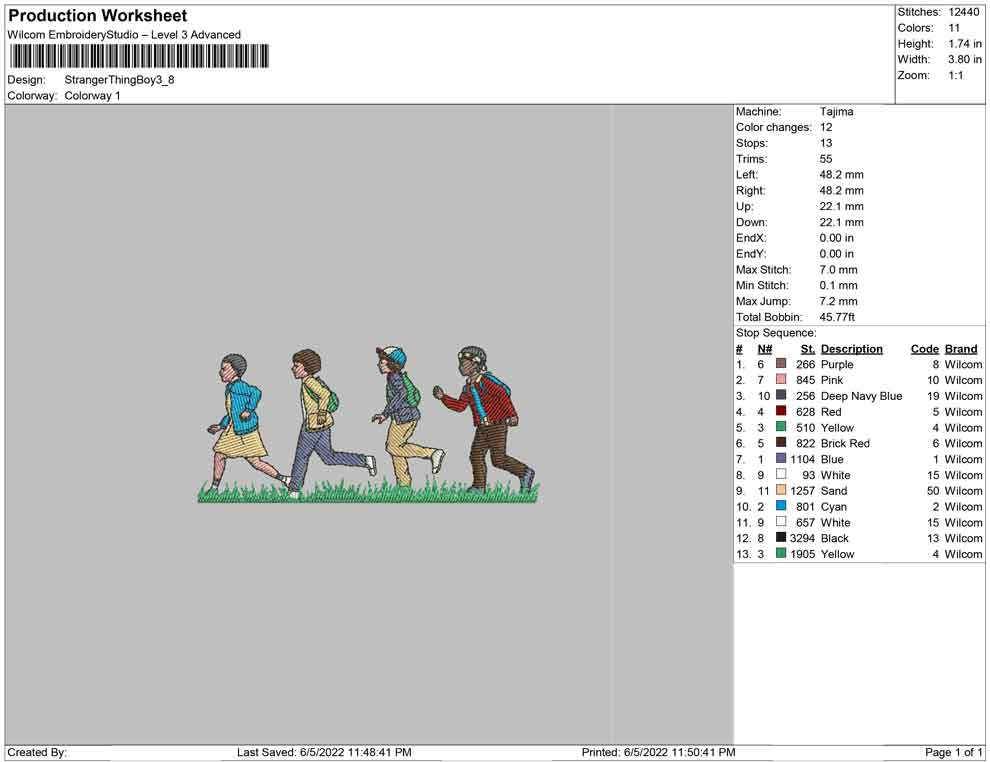990x762 pixels.
Task: Click the swatch for Yellow with 1905 stitches
Action: [781, 553]
